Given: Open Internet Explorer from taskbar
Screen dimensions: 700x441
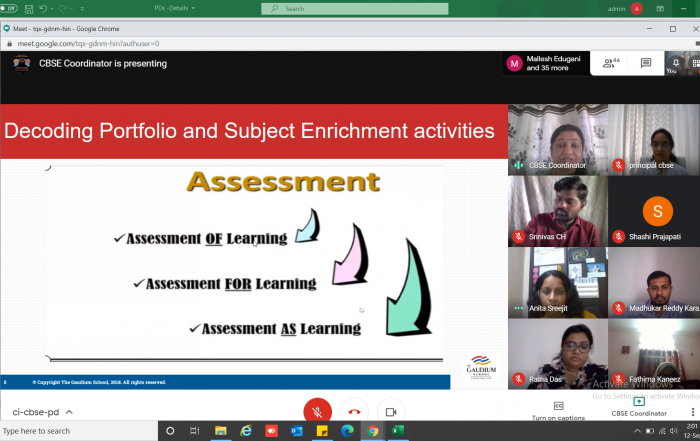Looking at the screenshot, I should 246,431.
